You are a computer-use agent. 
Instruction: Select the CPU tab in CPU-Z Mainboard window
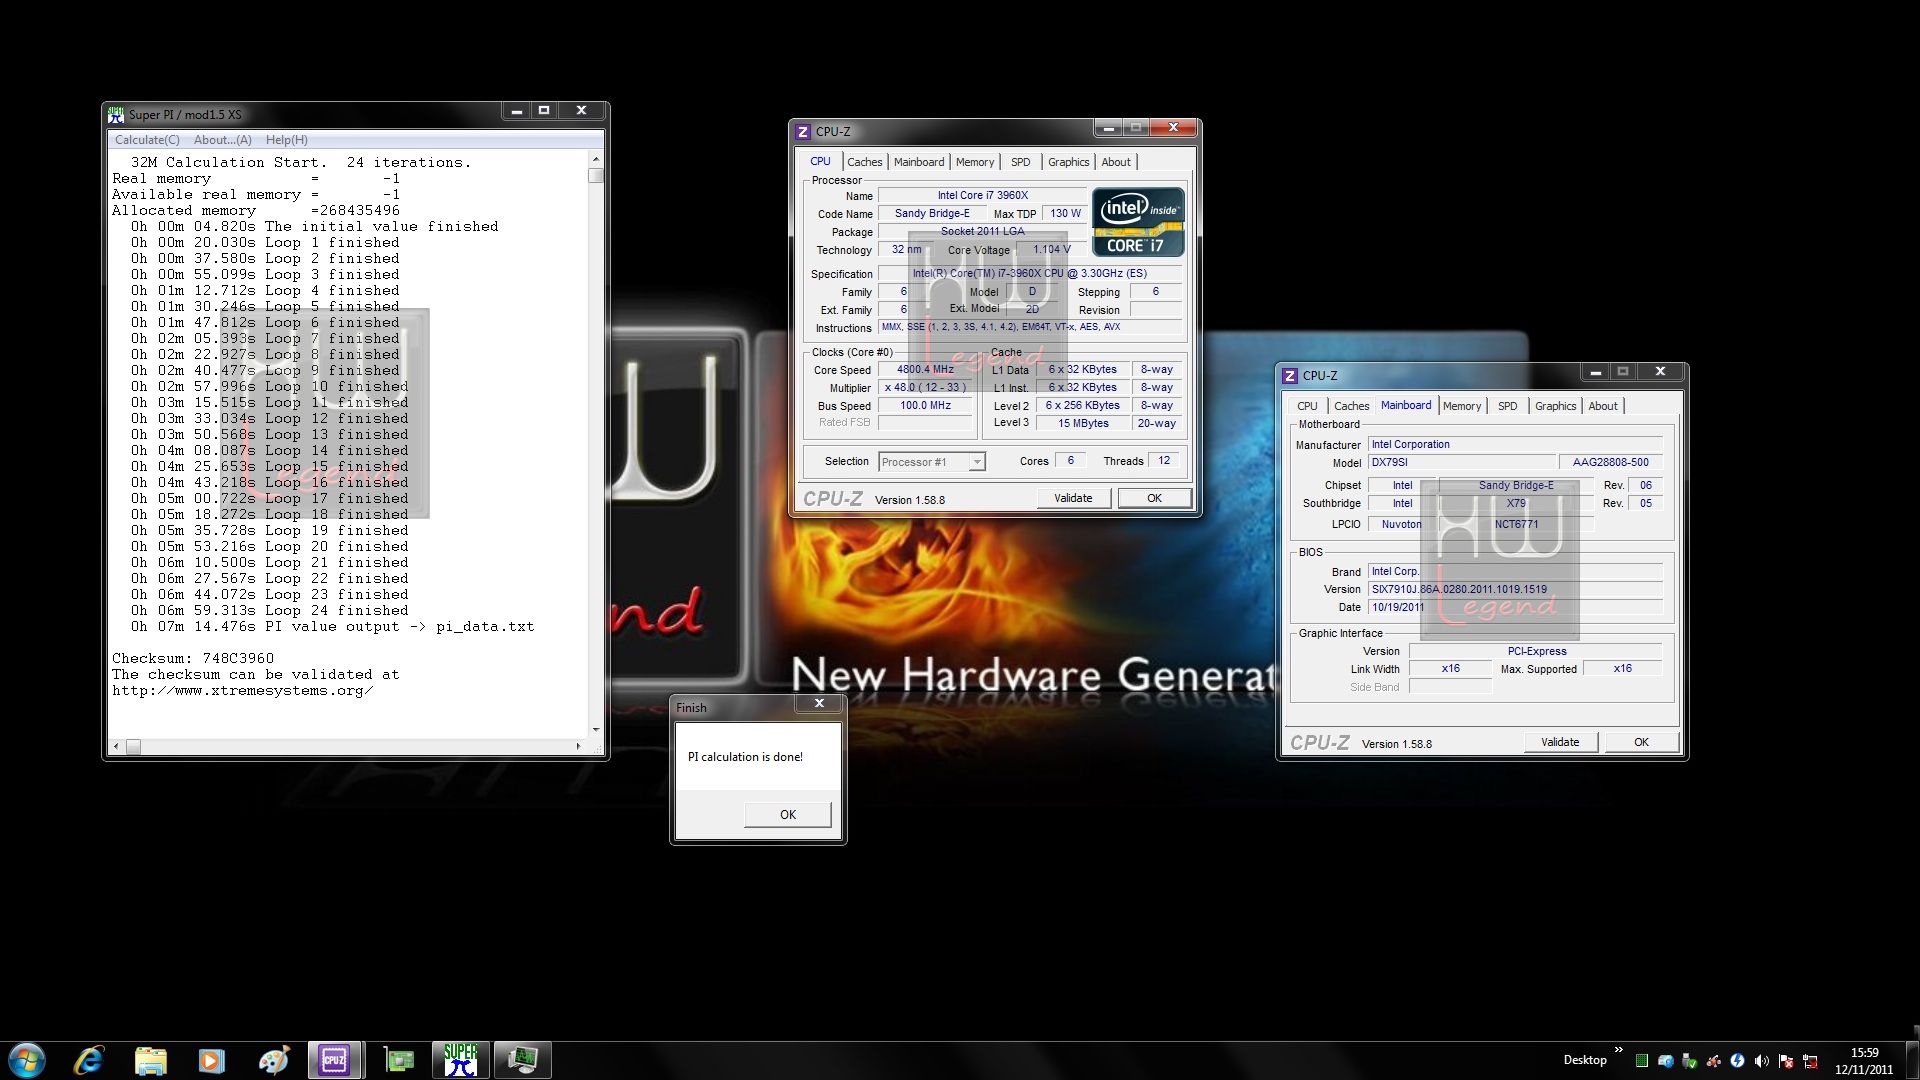pyautogui.click(x=1307, y=406)
